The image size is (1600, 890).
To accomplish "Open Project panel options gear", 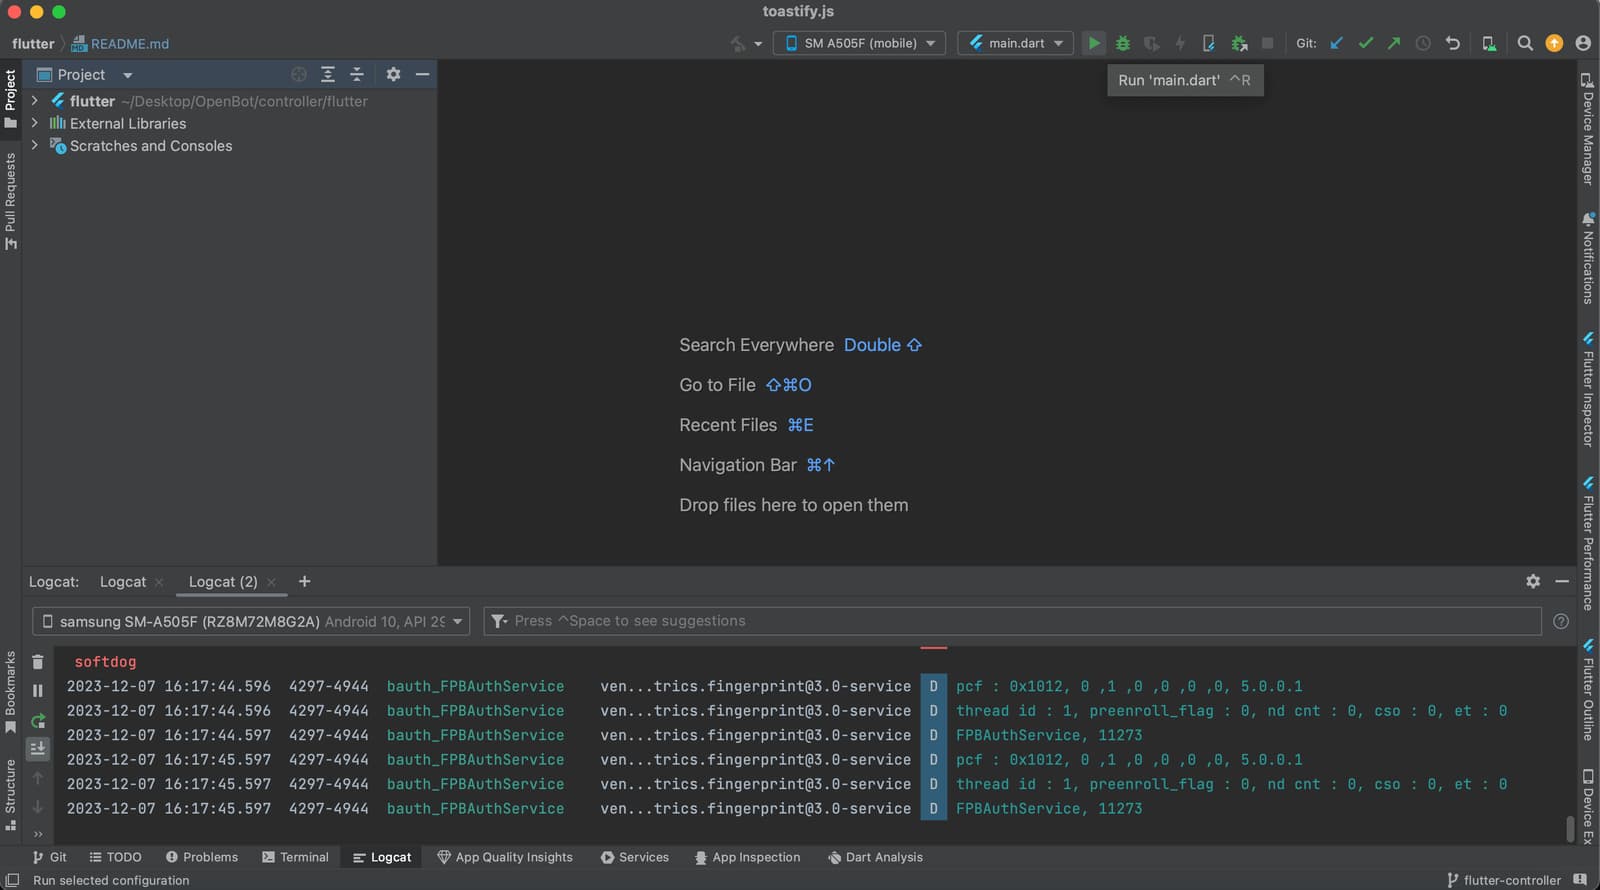I will (x=393, y=74).
